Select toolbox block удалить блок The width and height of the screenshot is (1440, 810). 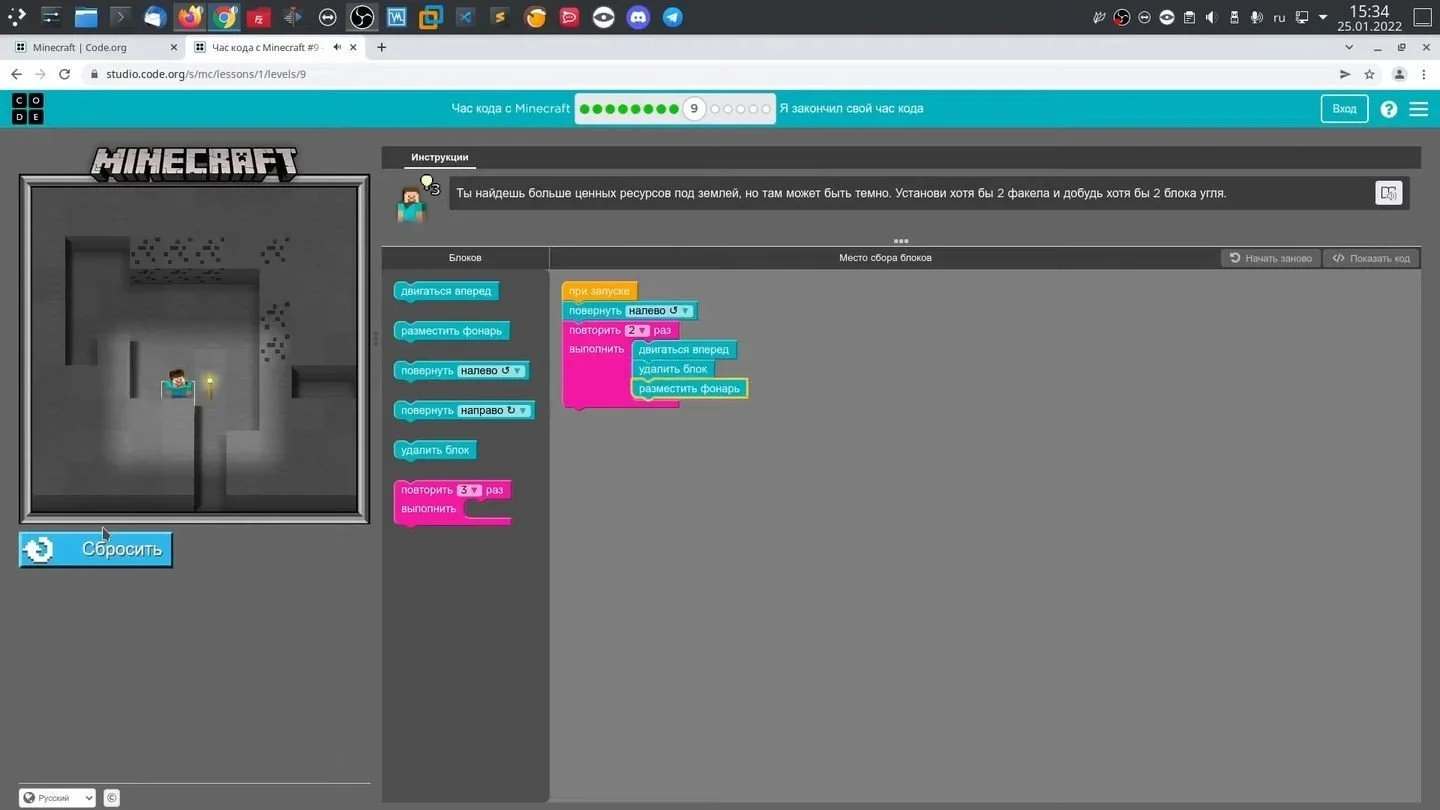pyautogui.click(x=435, y=450)
